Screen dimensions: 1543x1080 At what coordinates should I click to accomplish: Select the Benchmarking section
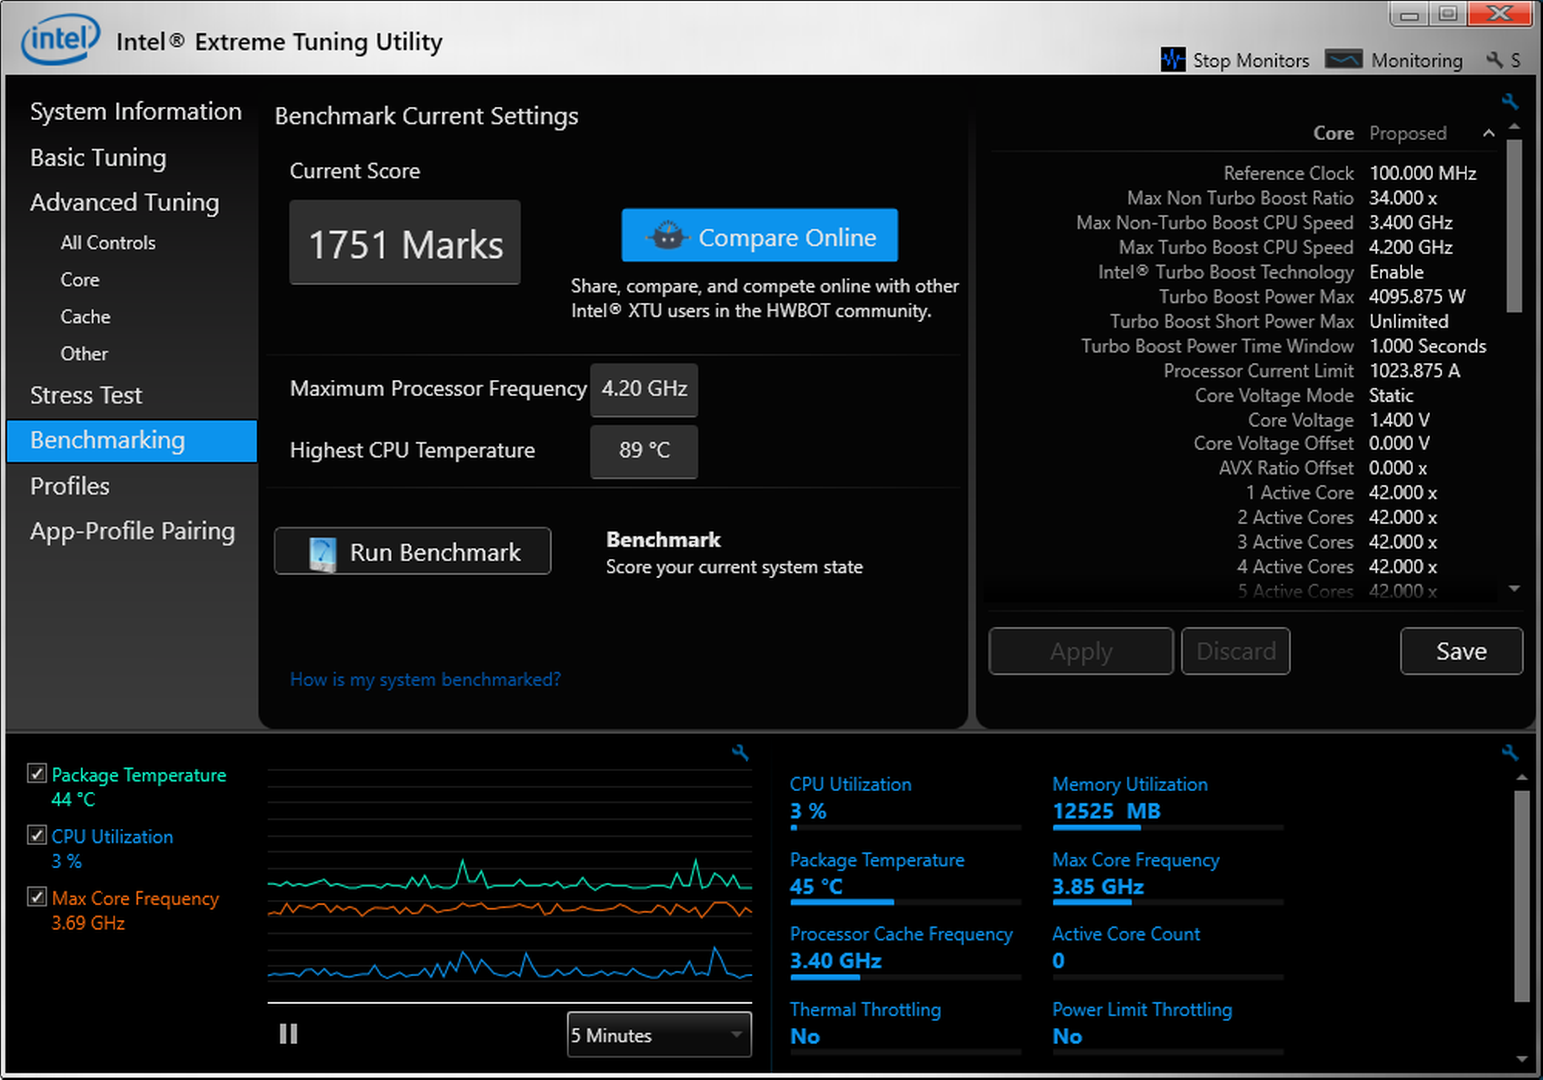[x=132, y=441]
